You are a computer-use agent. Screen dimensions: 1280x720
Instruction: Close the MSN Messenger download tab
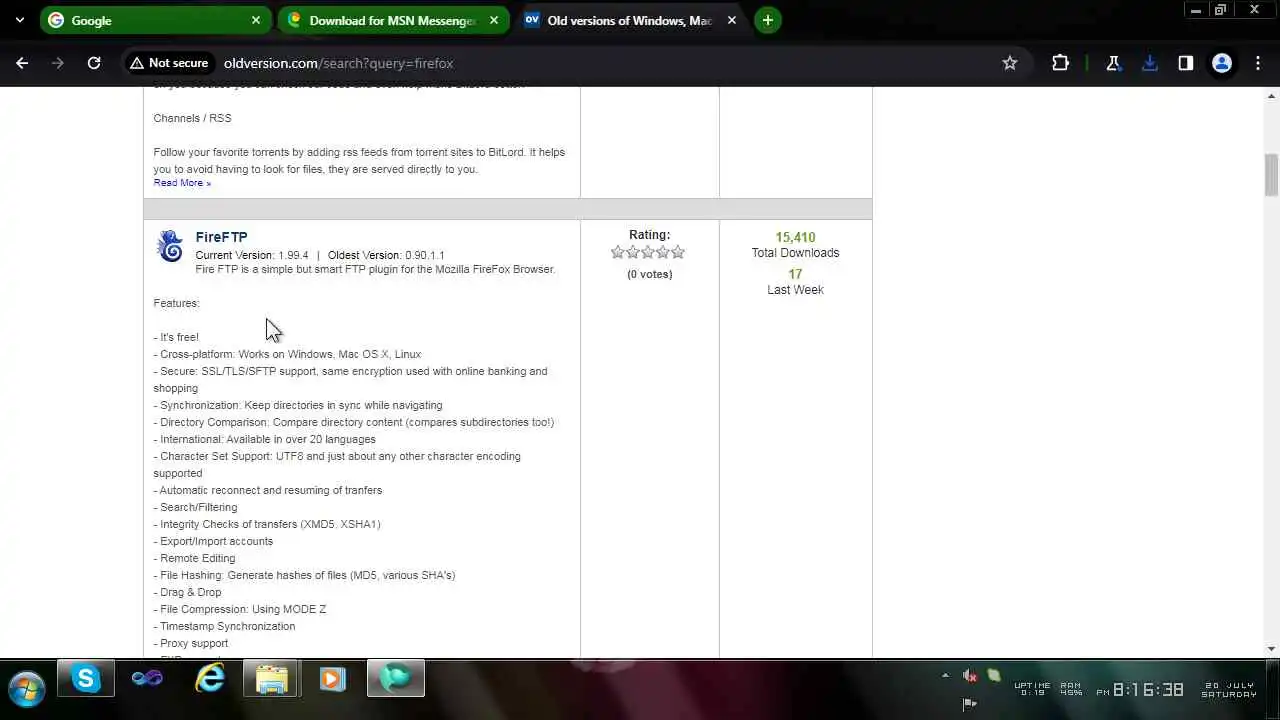[494, 20]
